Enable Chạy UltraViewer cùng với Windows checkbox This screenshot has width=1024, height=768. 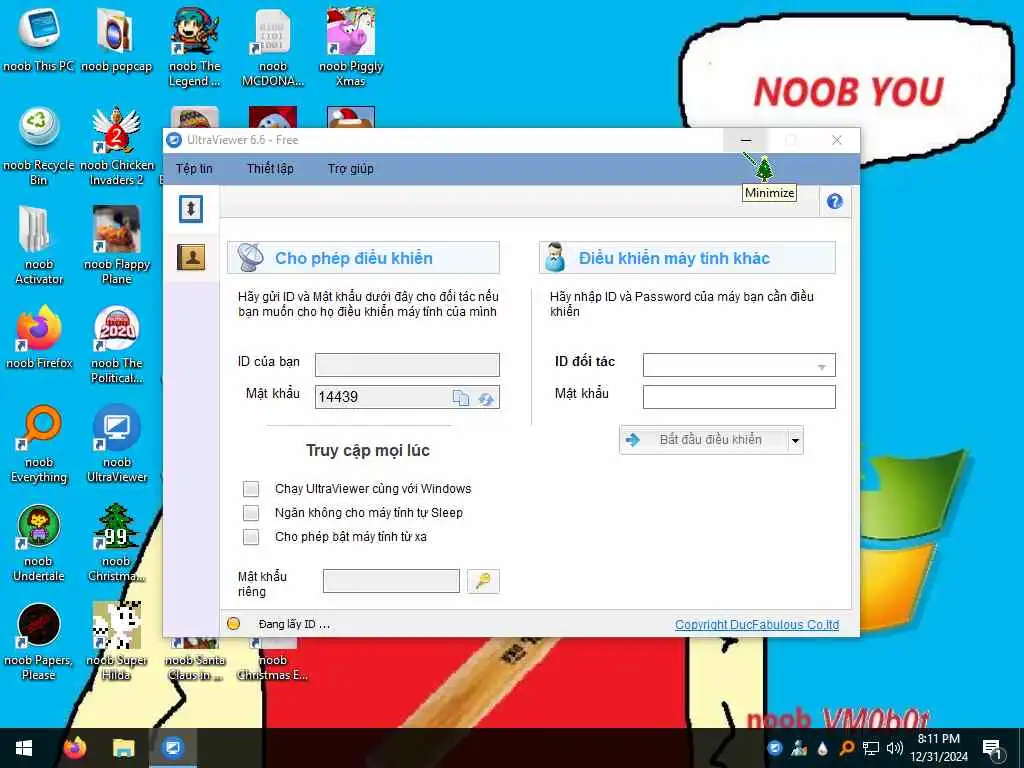tap(251, 488)
